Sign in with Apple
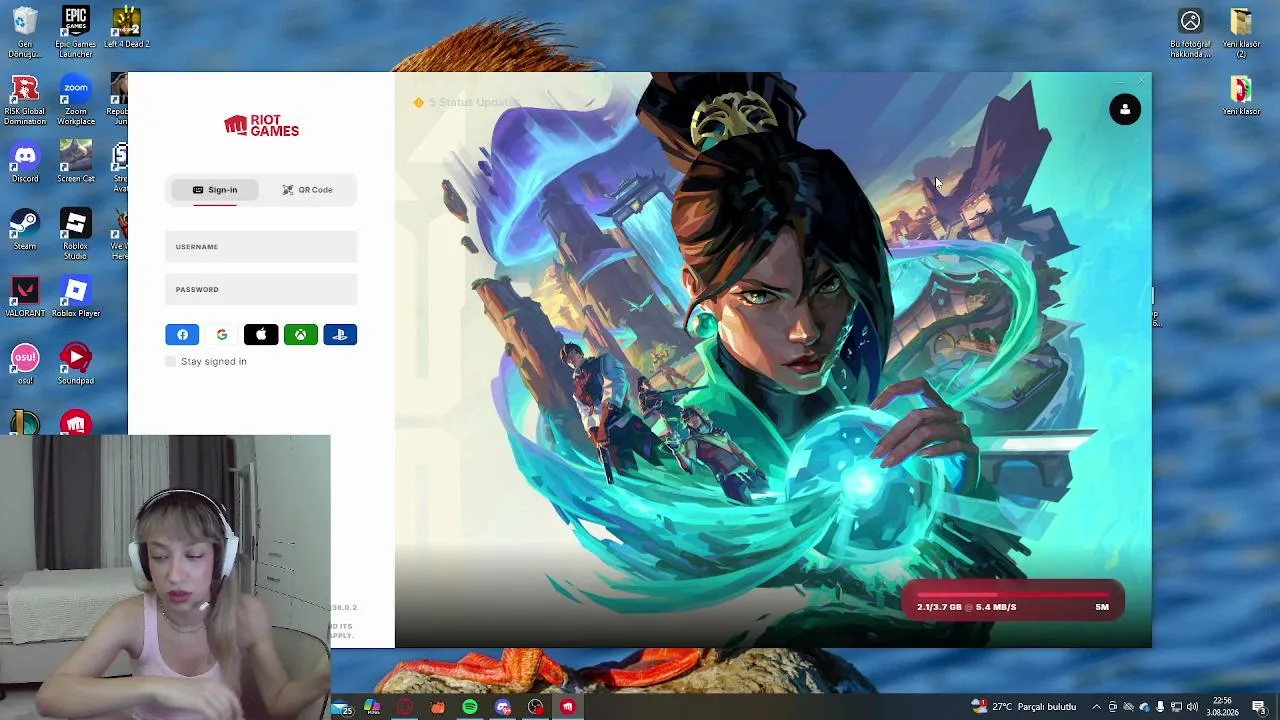Image resolution: width=1280 pixels, height=720 pixels. point(261,335)
